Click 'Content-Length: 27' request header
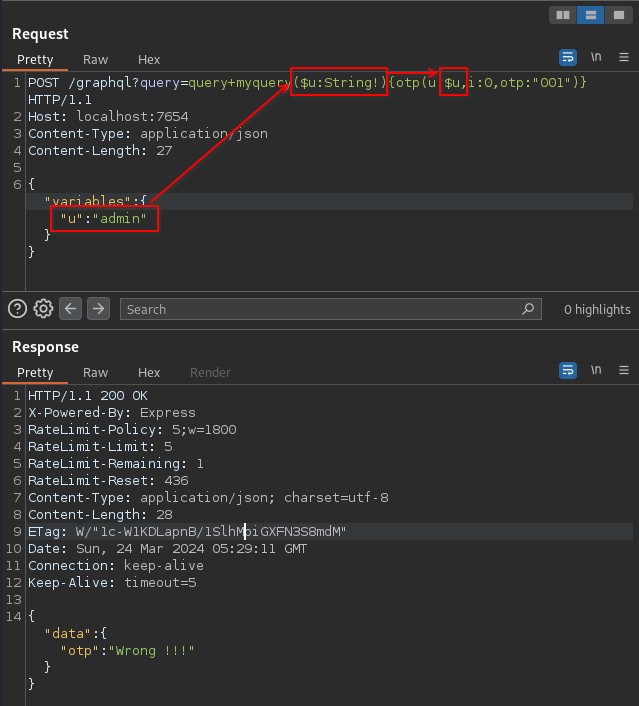Viewport: 639px width, 706px height. coord(100,150)
